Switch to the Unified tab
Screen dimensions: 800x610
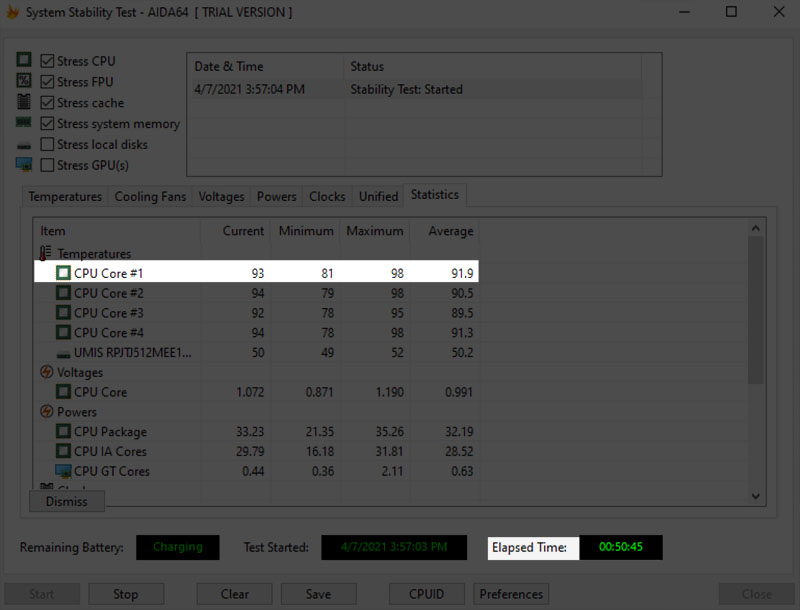[378, 196]
